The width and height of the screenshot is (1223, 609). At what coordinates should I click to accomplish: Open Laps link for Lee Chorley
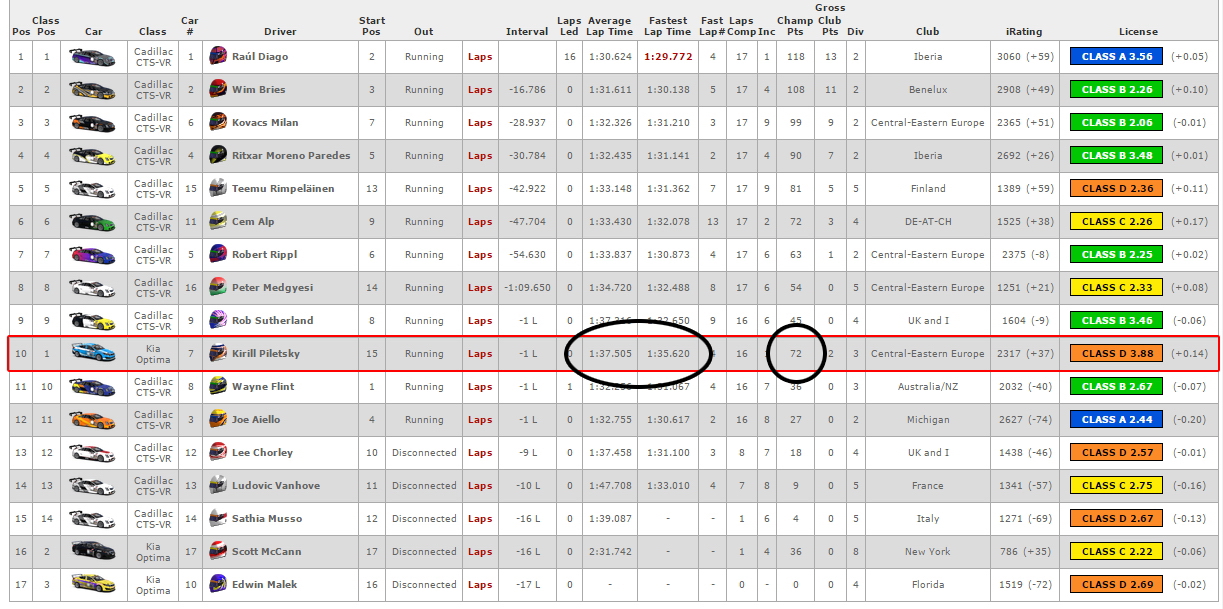(x=480, y=453)
